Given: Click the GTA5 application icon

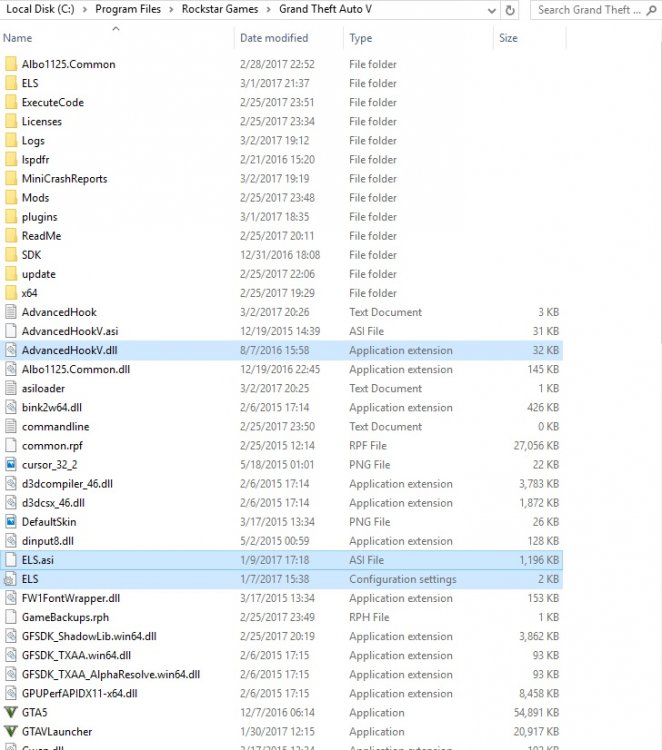Looking at the screenshot, I should [x=11, y=712].
